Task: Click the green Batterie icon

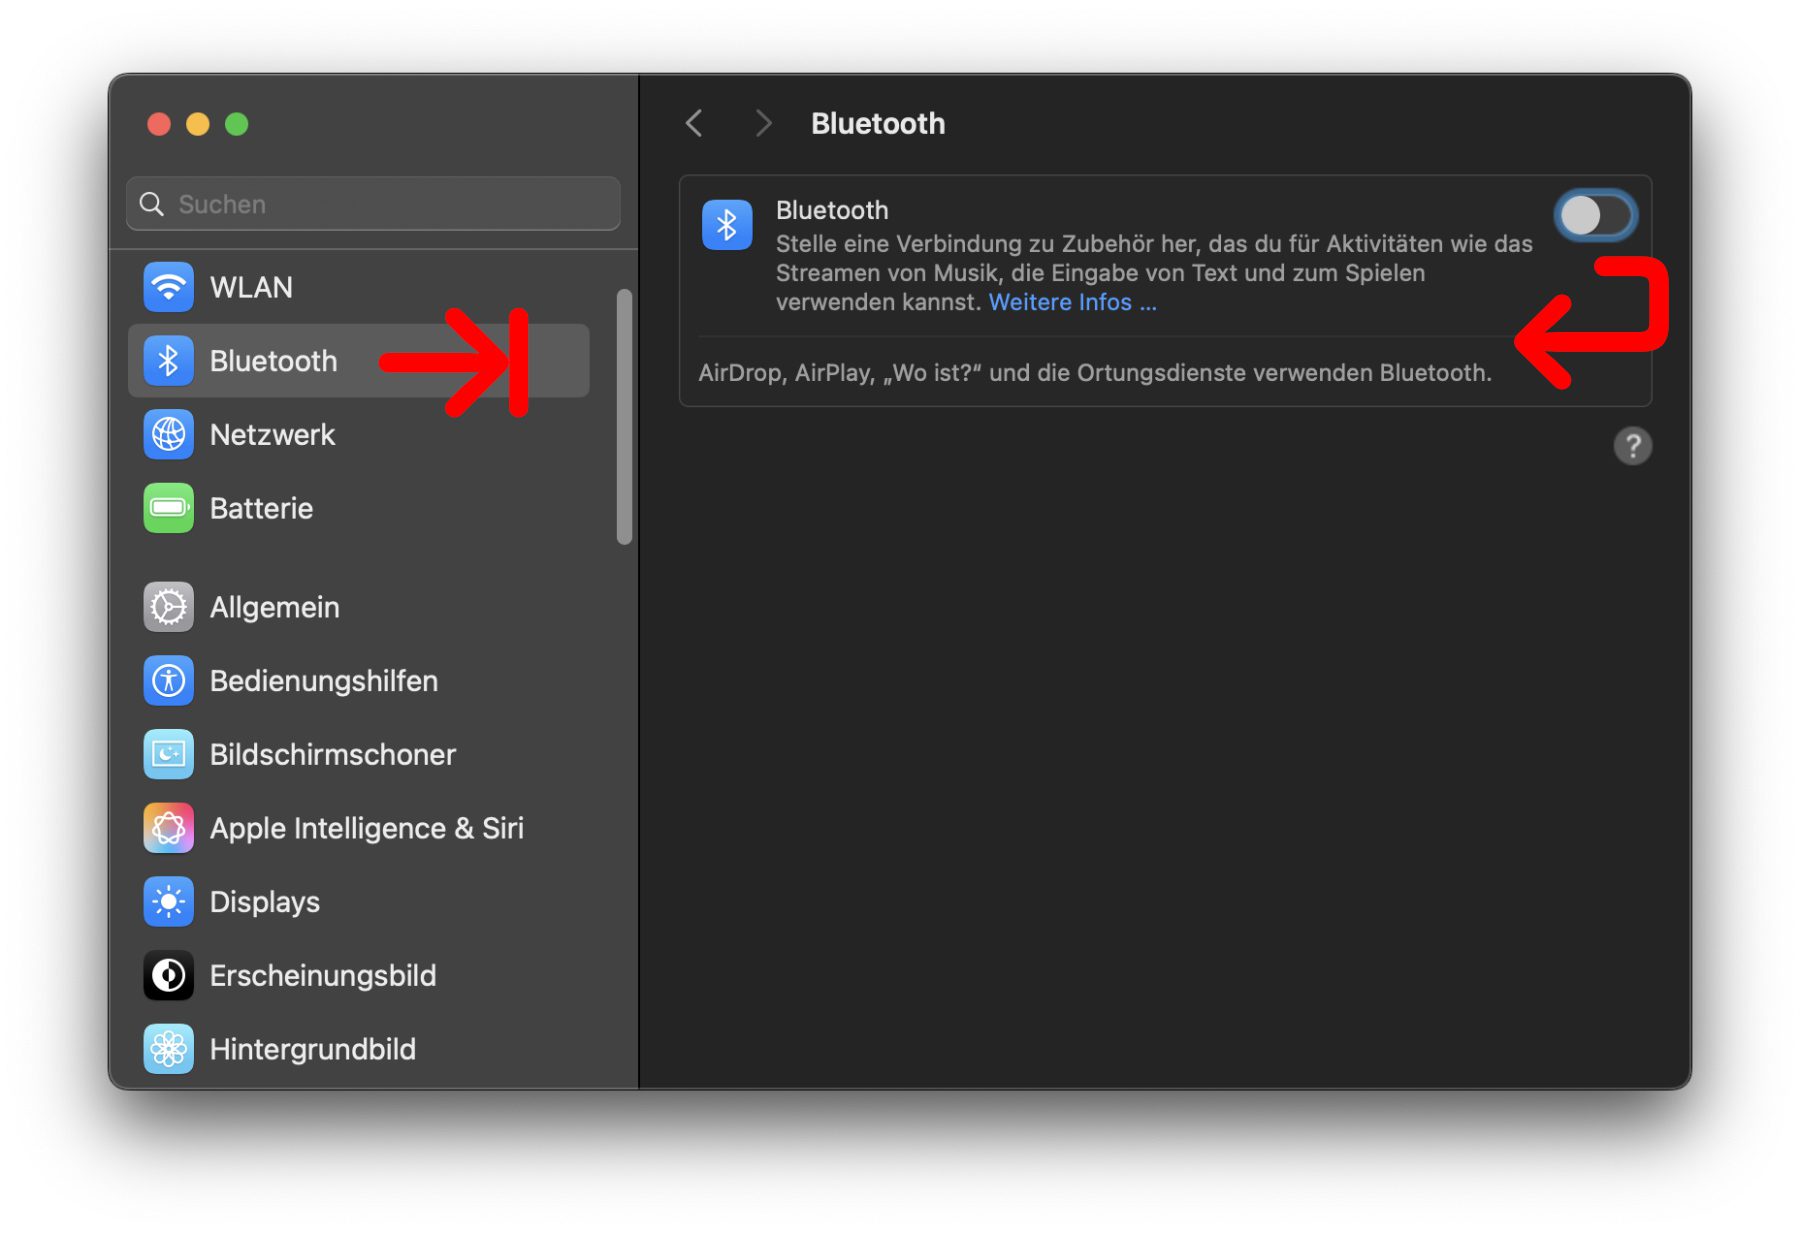Action: point(168,508)
